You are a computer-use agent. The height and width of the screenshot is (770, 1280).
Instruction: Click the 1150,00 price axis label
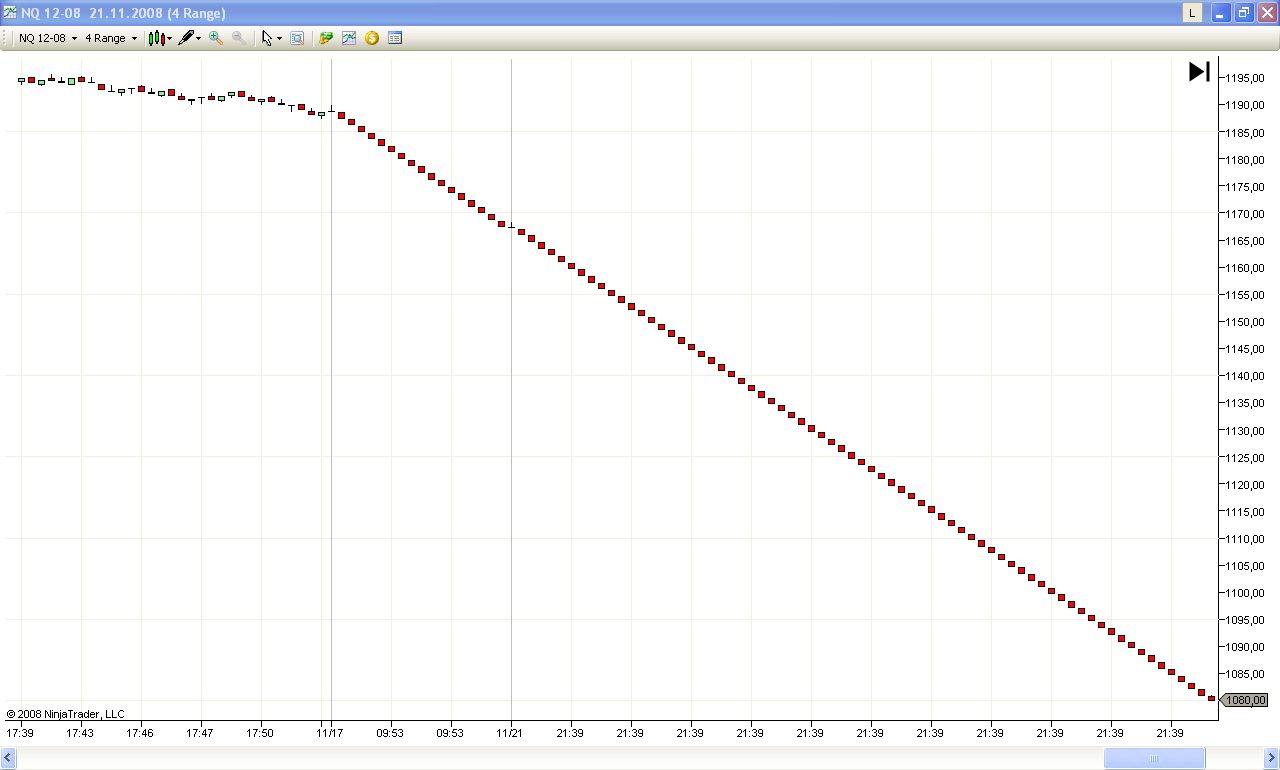click(1246, 322)
